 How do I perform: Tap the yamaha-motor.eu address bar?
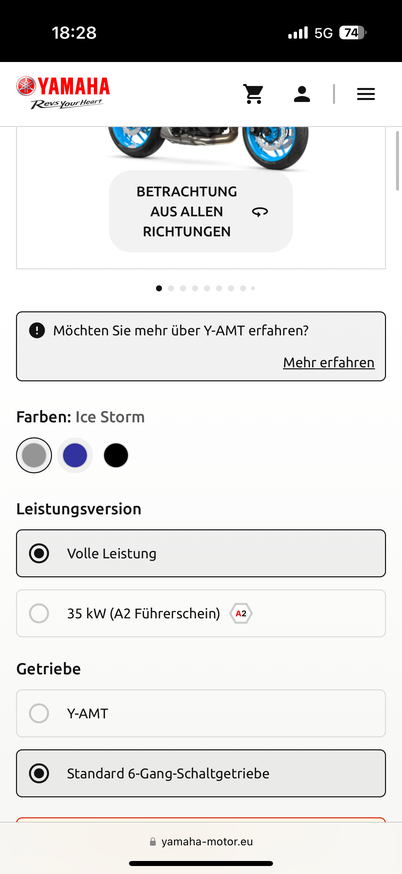[x=201, y=842]
